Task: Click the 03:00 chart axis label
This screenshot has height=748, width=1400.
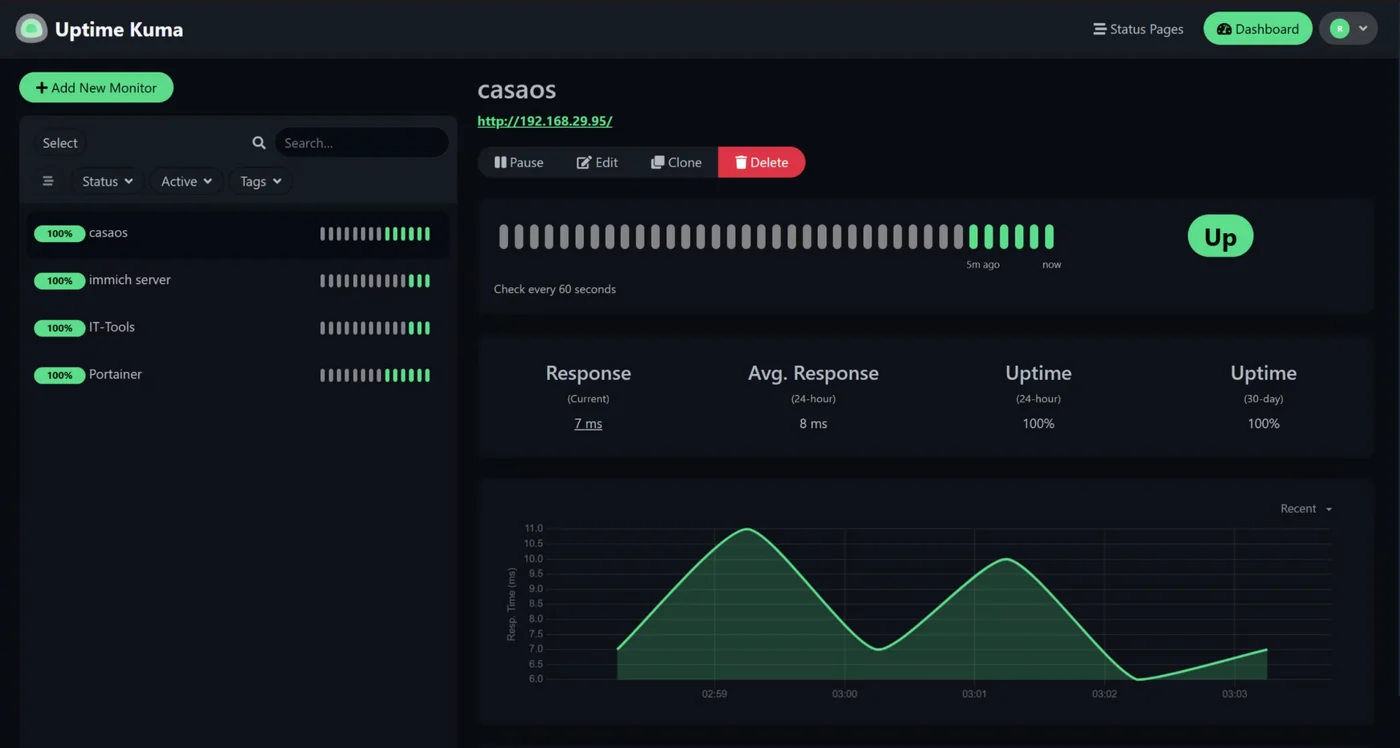Action: pyautogui.click(x=845, y=694)
